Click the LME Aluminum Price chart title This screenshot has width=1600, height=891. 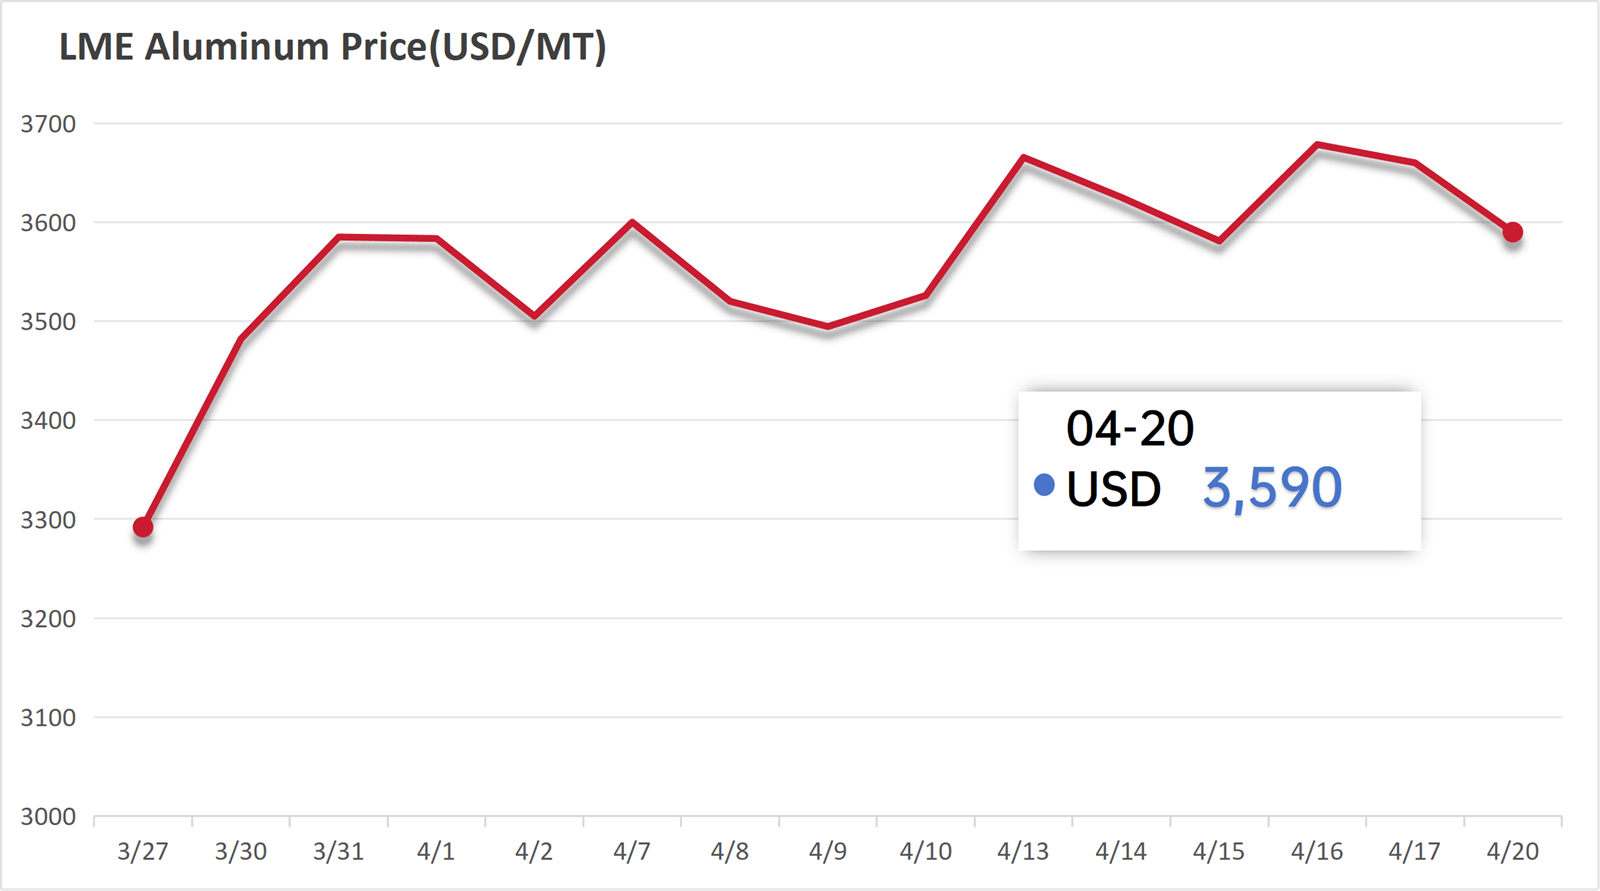click(x=333, y=47)
